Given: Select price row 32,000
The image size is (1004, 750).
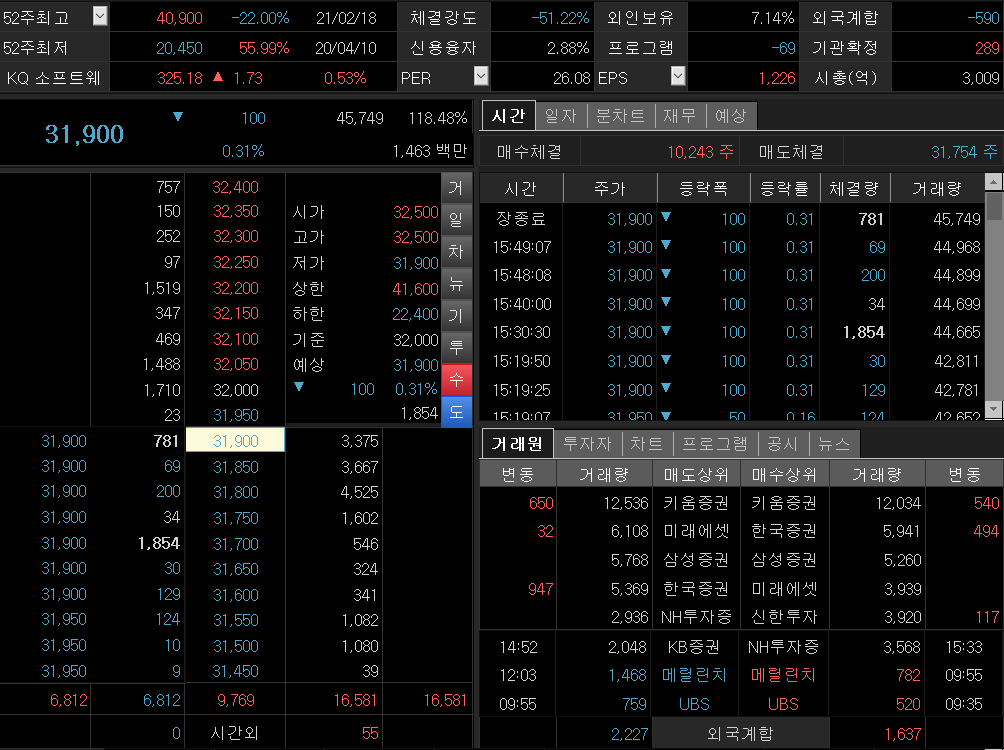Looking at the screenshot, I should 235,390.
